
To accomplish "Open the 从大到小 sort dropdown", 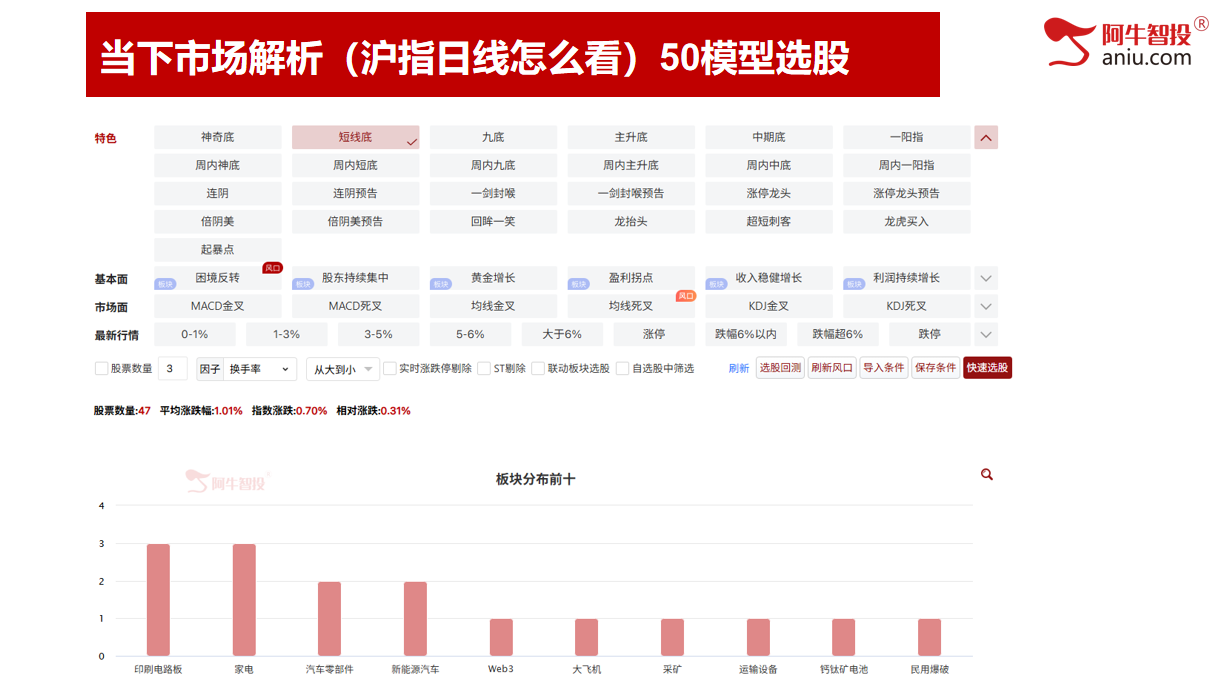I will point(343,369).
